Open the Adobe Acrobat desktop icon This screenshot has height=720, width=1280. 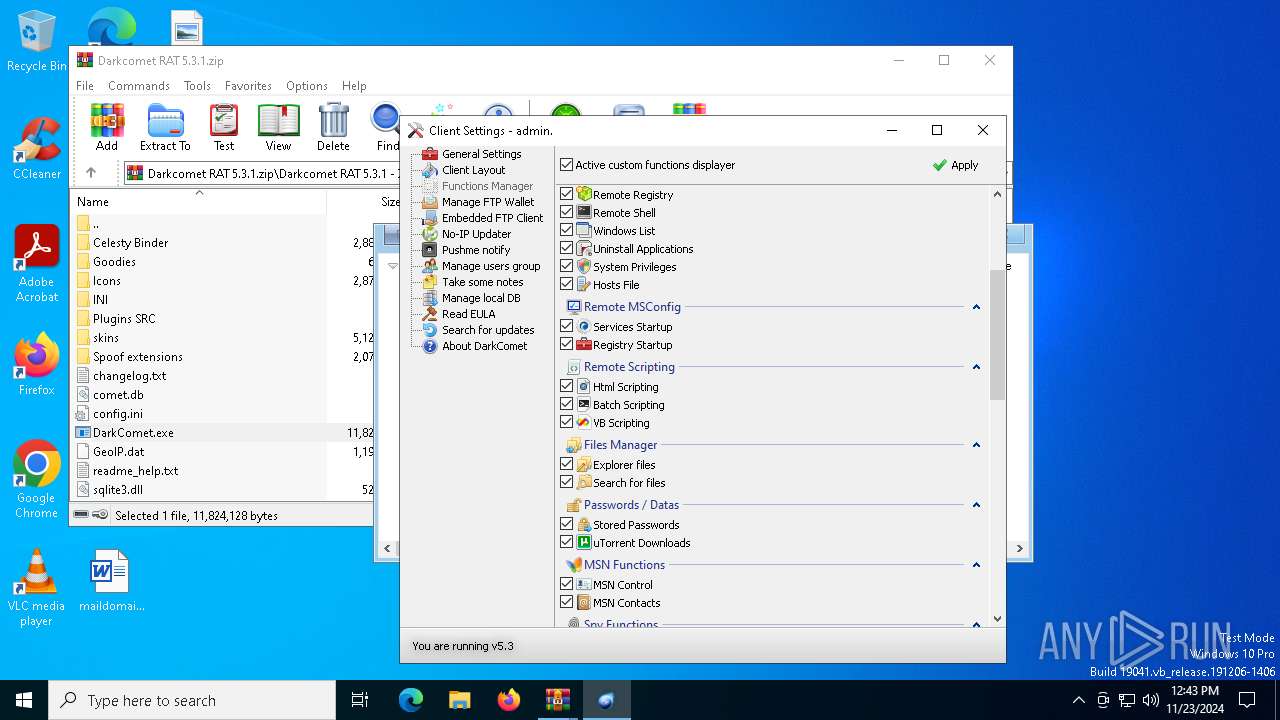pyautogui.click(x=37, y=264)
